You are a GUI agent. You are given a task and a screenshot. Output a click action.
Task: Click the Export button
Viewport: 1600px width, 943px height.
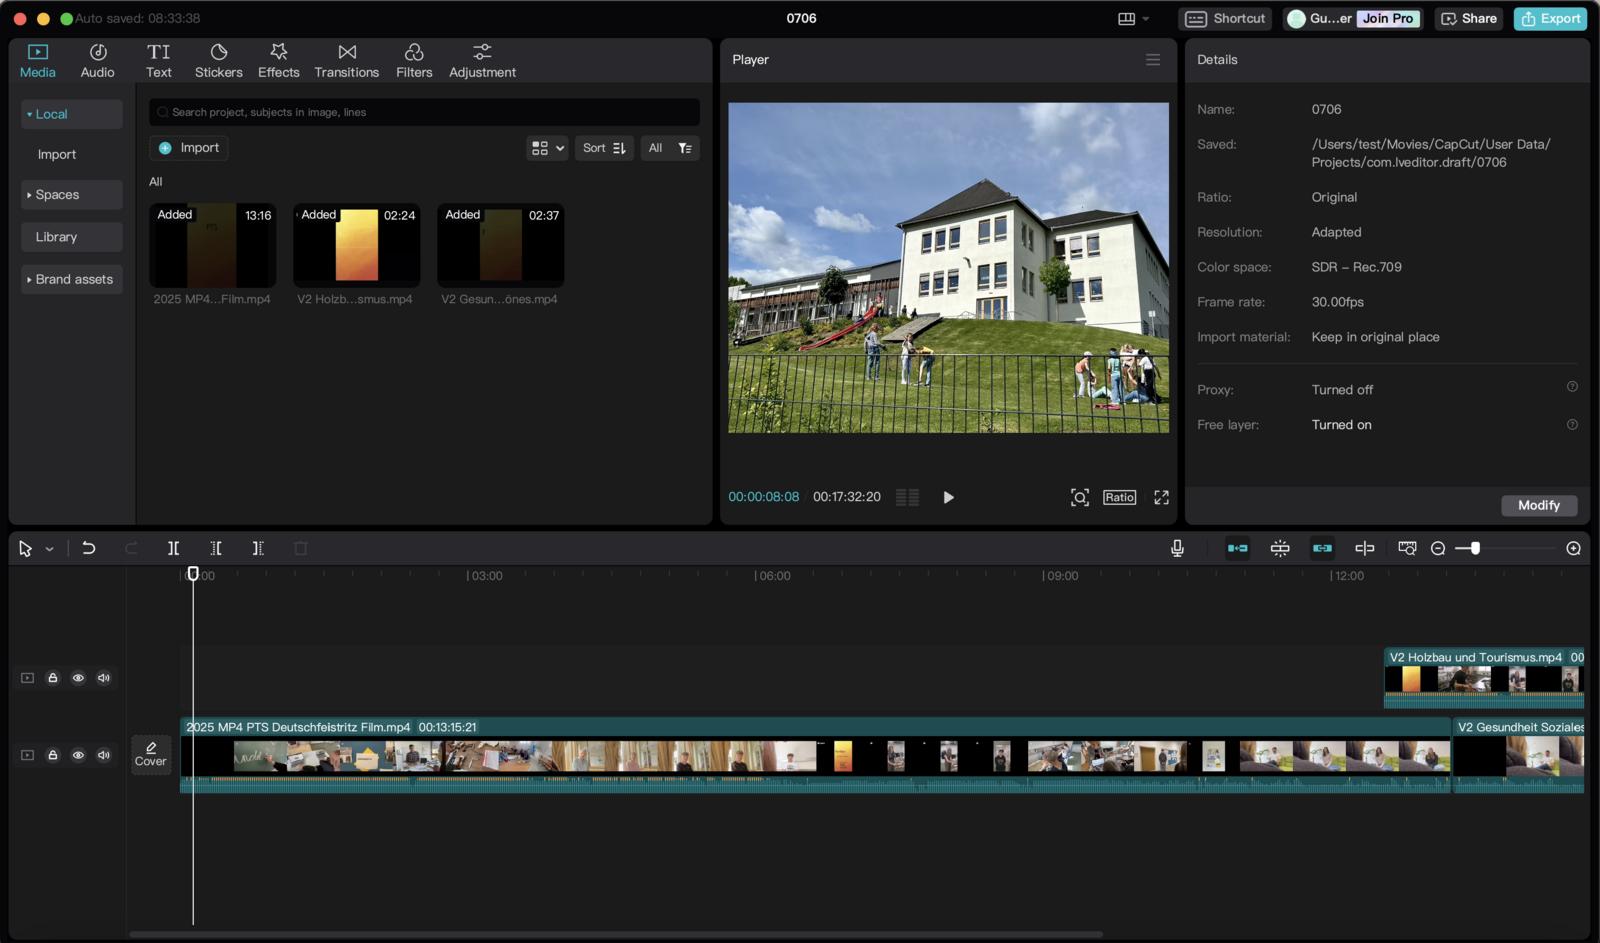(x=1550, y=18)
